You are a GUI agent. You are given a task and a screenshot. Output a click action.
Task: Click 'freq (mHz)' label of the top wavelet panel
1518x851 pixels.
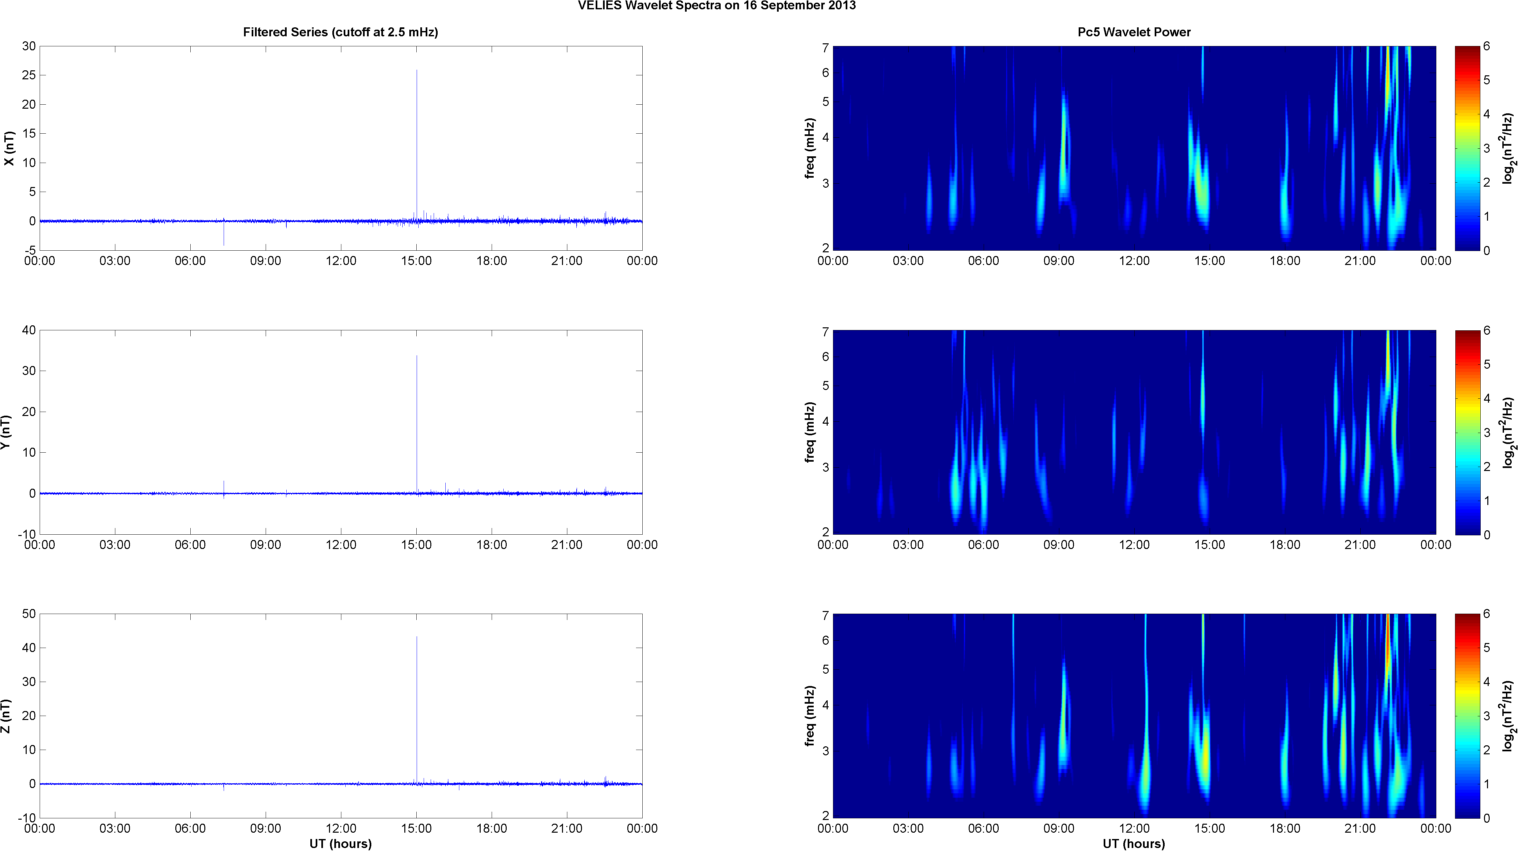pyautogui.click(x=809, y=148)
